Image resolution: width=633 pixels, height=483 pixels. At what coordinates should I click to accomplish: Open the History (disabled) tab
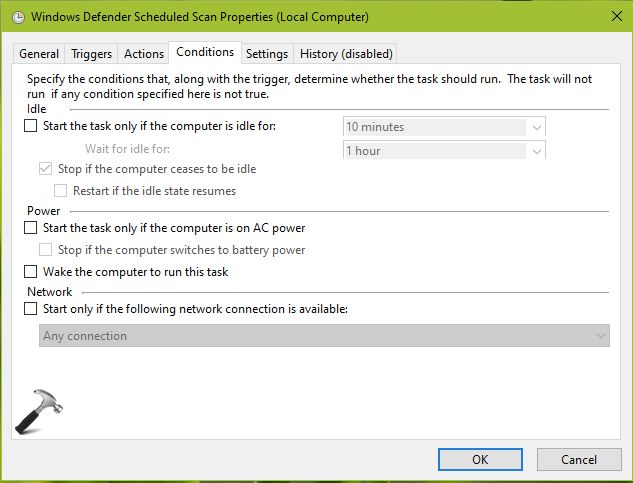pyautogui.click(x=346, y=54)
